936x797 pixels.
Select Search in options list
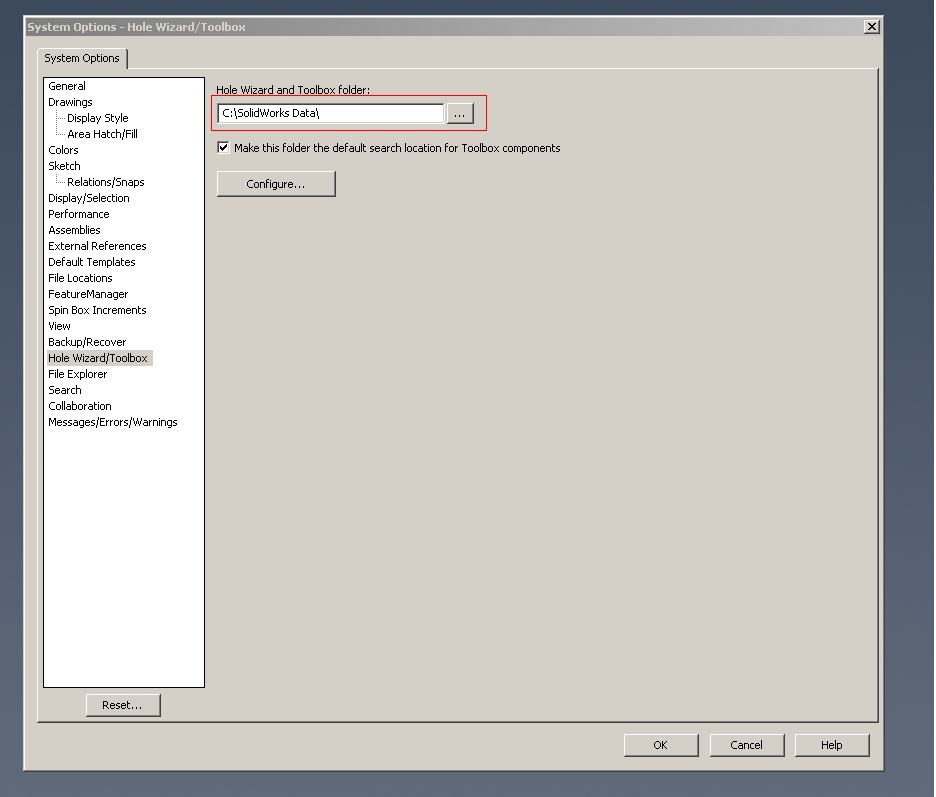65,390
